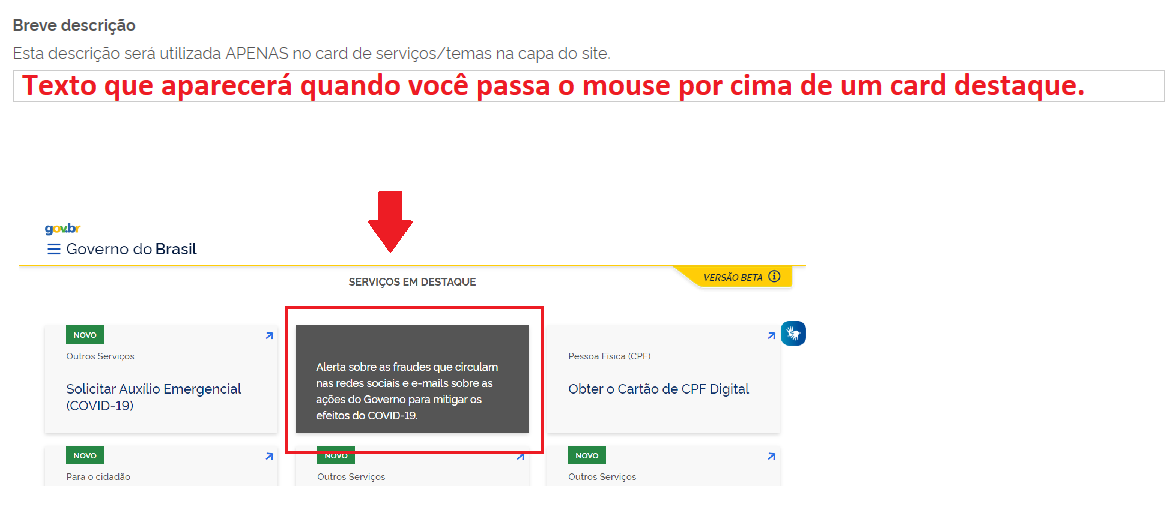Click NOVO tag on Solicitar Auxílio card
This screenshot has width=1169, height=513.
click(85, 336)
